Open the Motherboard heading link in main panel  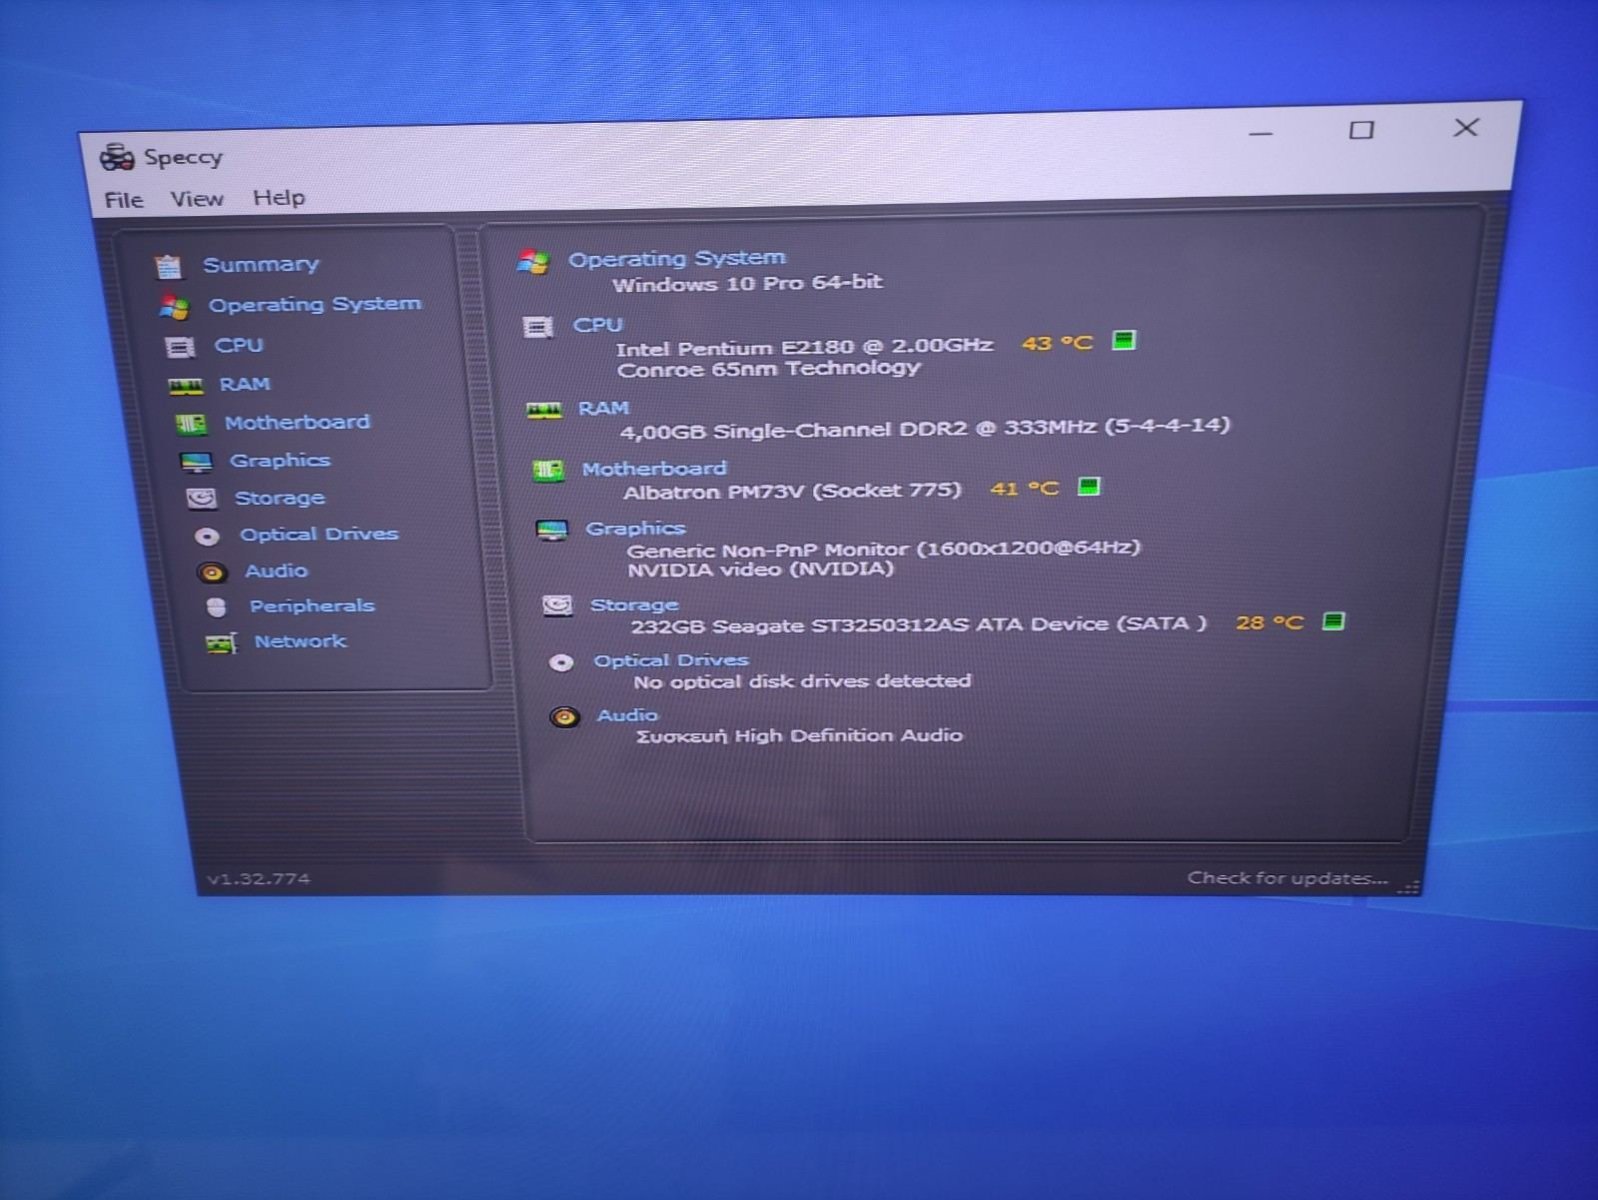click(x=655, y=468)
